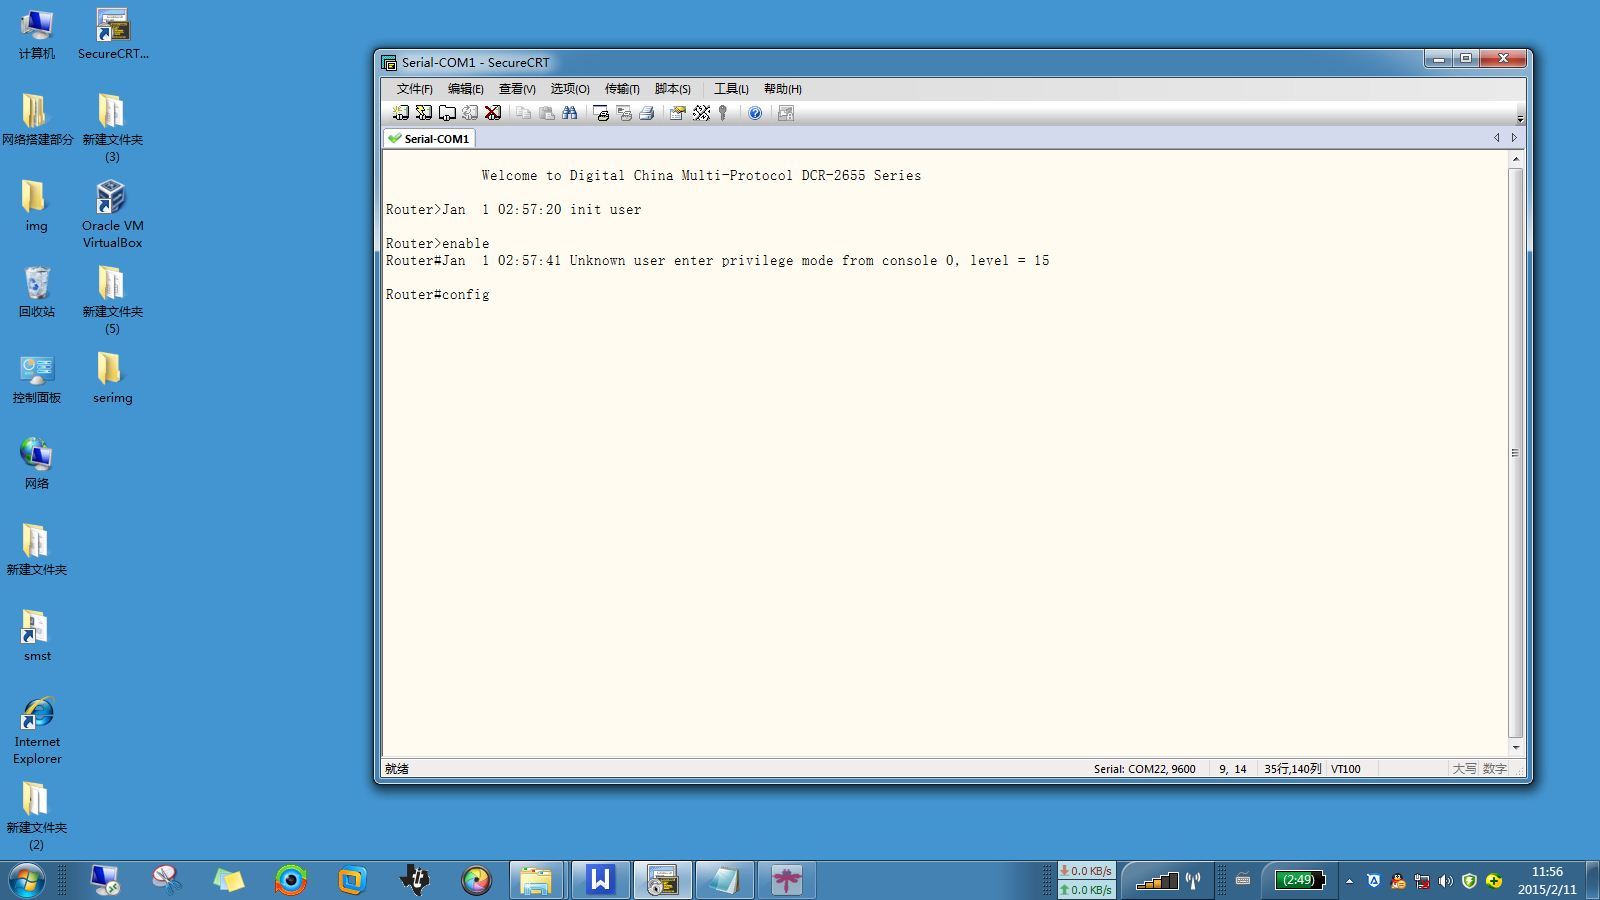Click the terminal scrollbar down arrow

1516,747
